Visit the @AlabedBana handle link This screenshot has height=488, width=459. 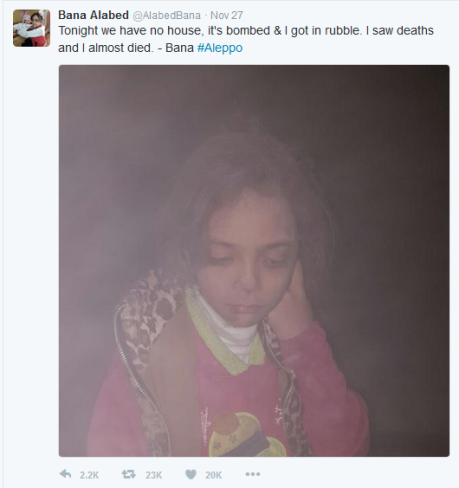pyautogui.click(x=167, y=15)
